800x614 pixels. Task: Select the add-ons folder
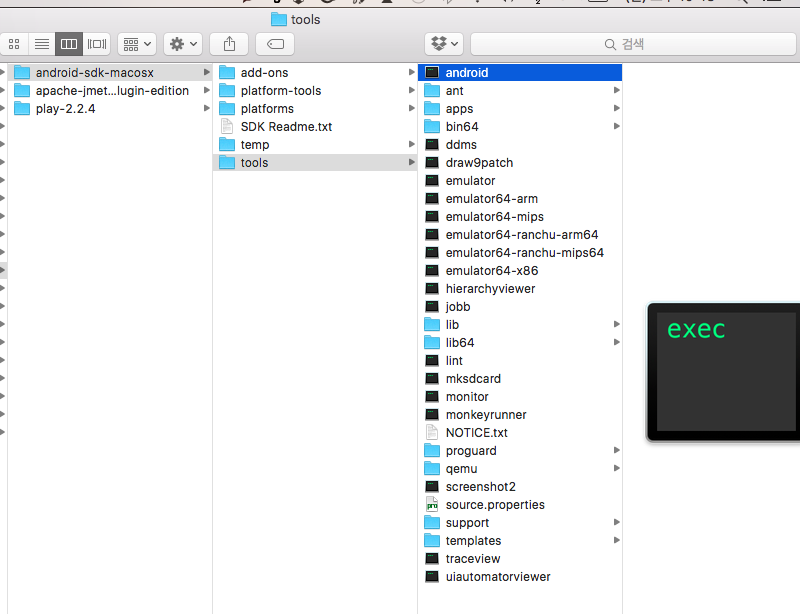[315, 72]
